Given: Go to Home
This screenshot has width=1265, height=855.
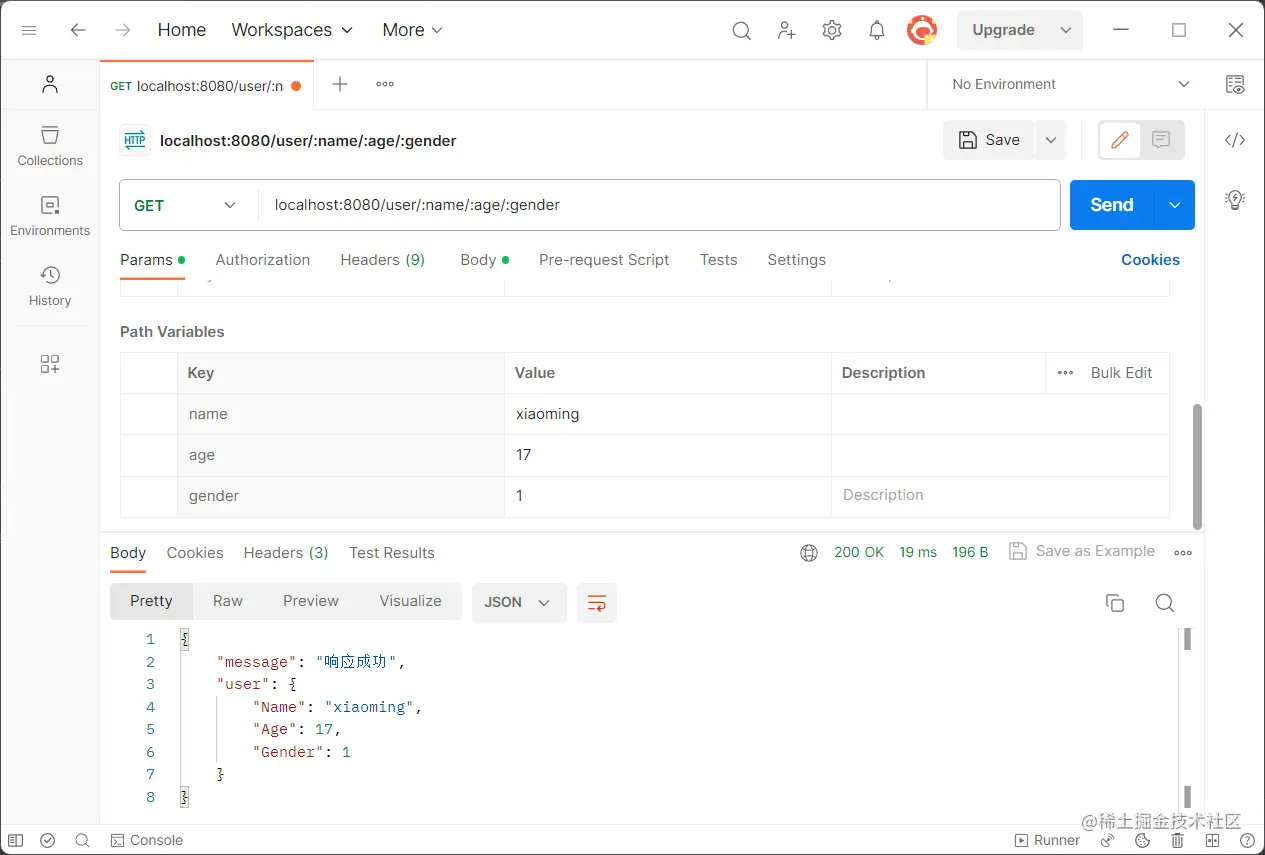Looking at the screenshot, I should click(x=182, y=30).
